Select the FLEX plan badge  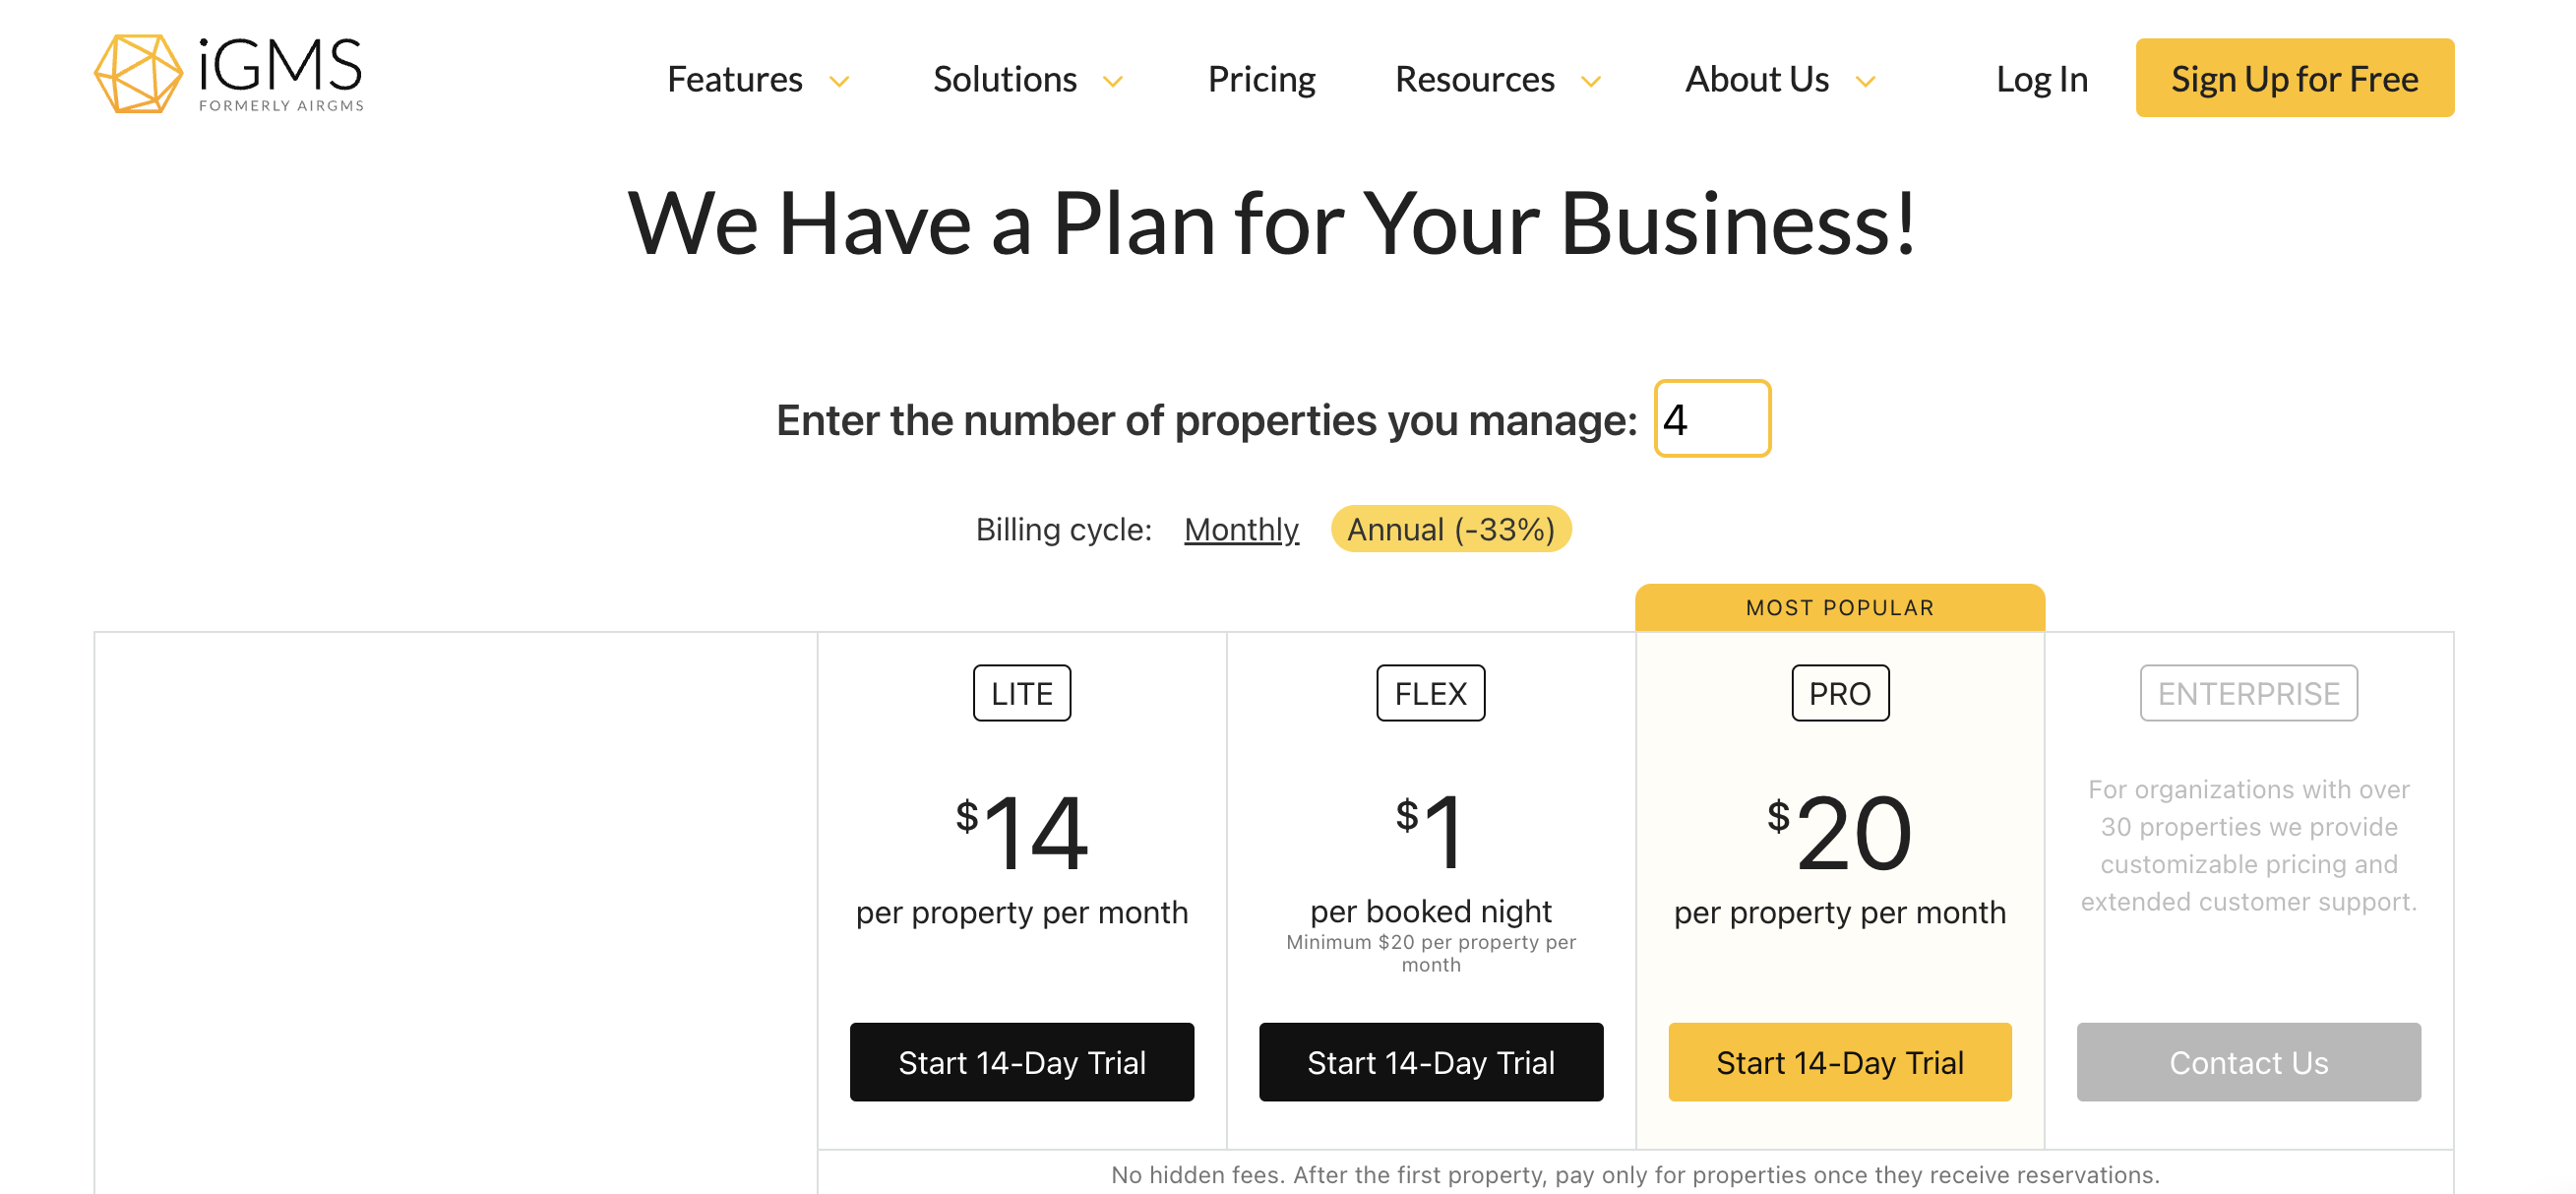(x=1431, y=692)
